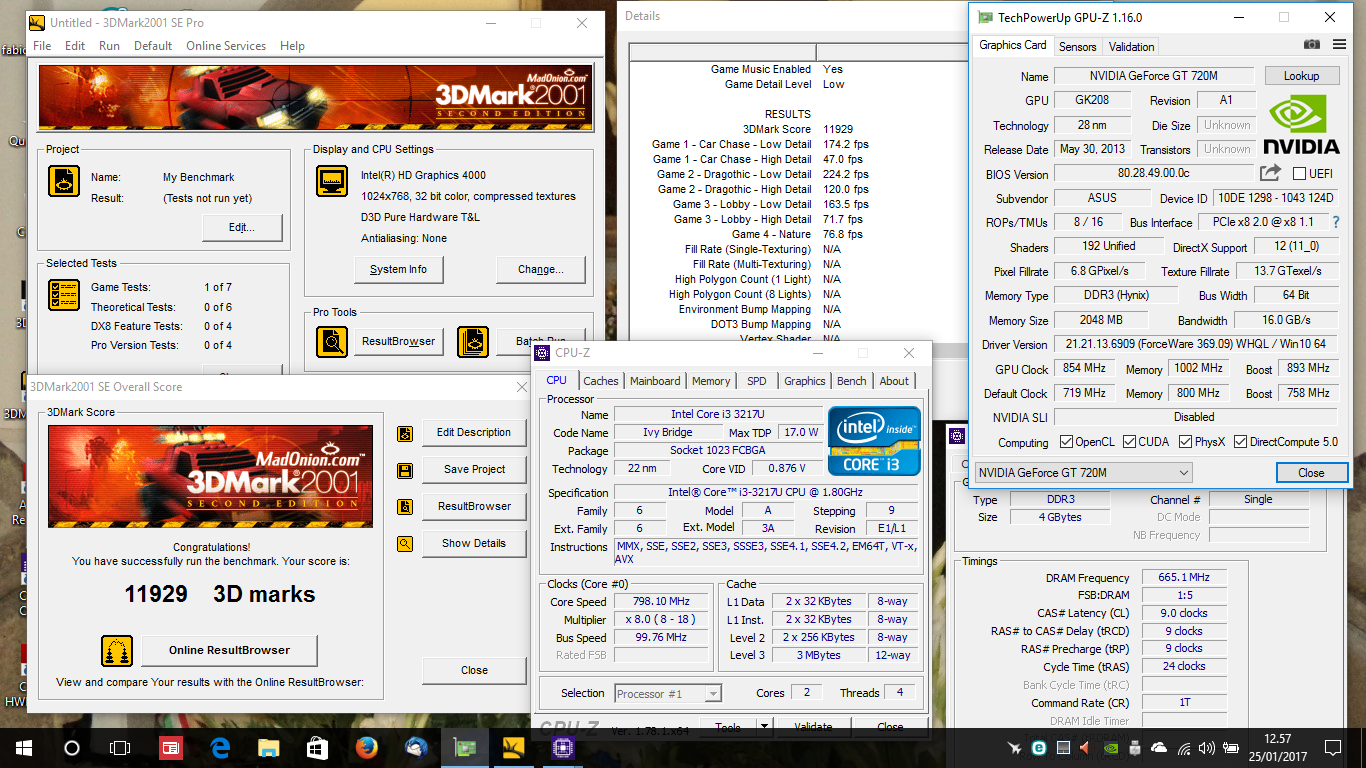Click Edit Description button
Screen dimensions: 1366x768
pyautogui.click(x=474, y=432)
